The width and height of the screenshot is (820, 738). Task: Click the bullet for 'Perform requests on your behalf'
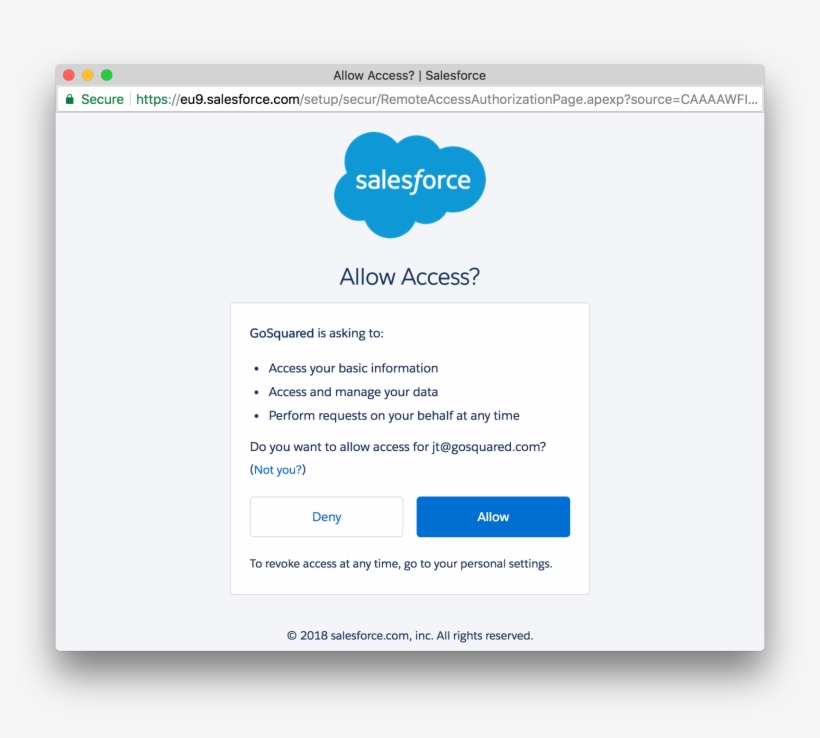tap(257, 416)
